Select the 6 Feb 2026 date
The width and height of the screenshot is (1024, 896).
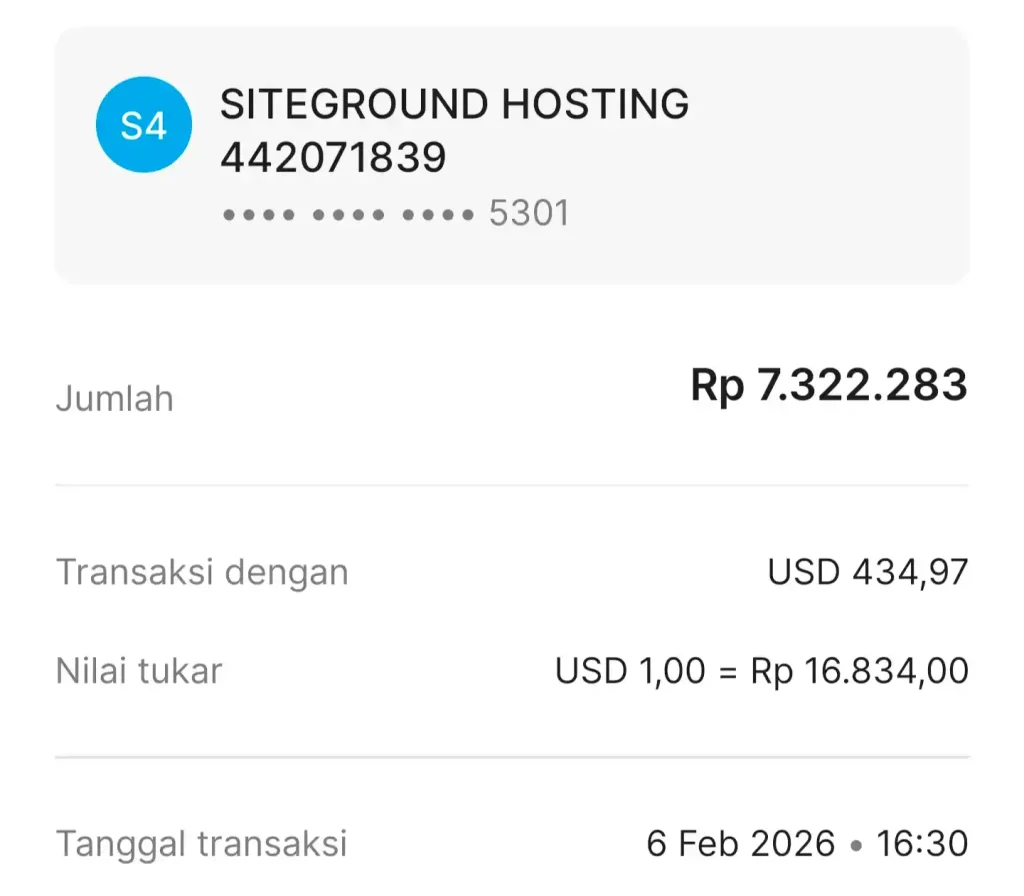(x=740, y=843)
